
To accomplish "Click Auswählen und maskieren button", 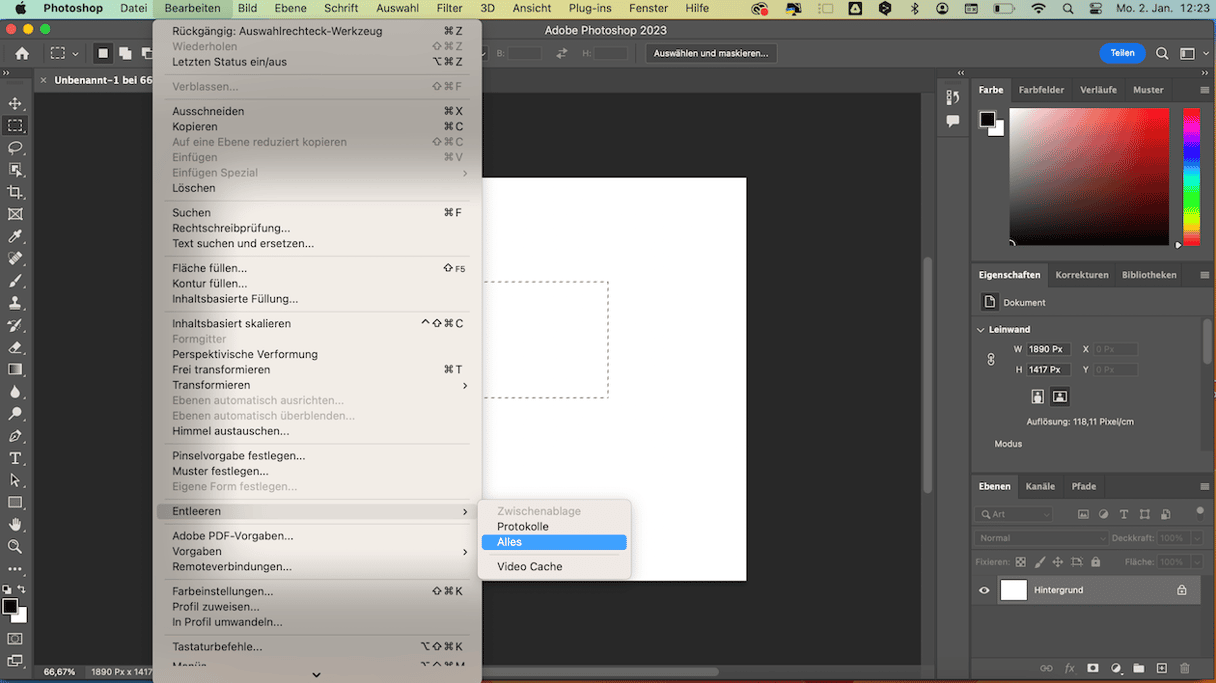I will pyautogui.click(x=711, y=53).
